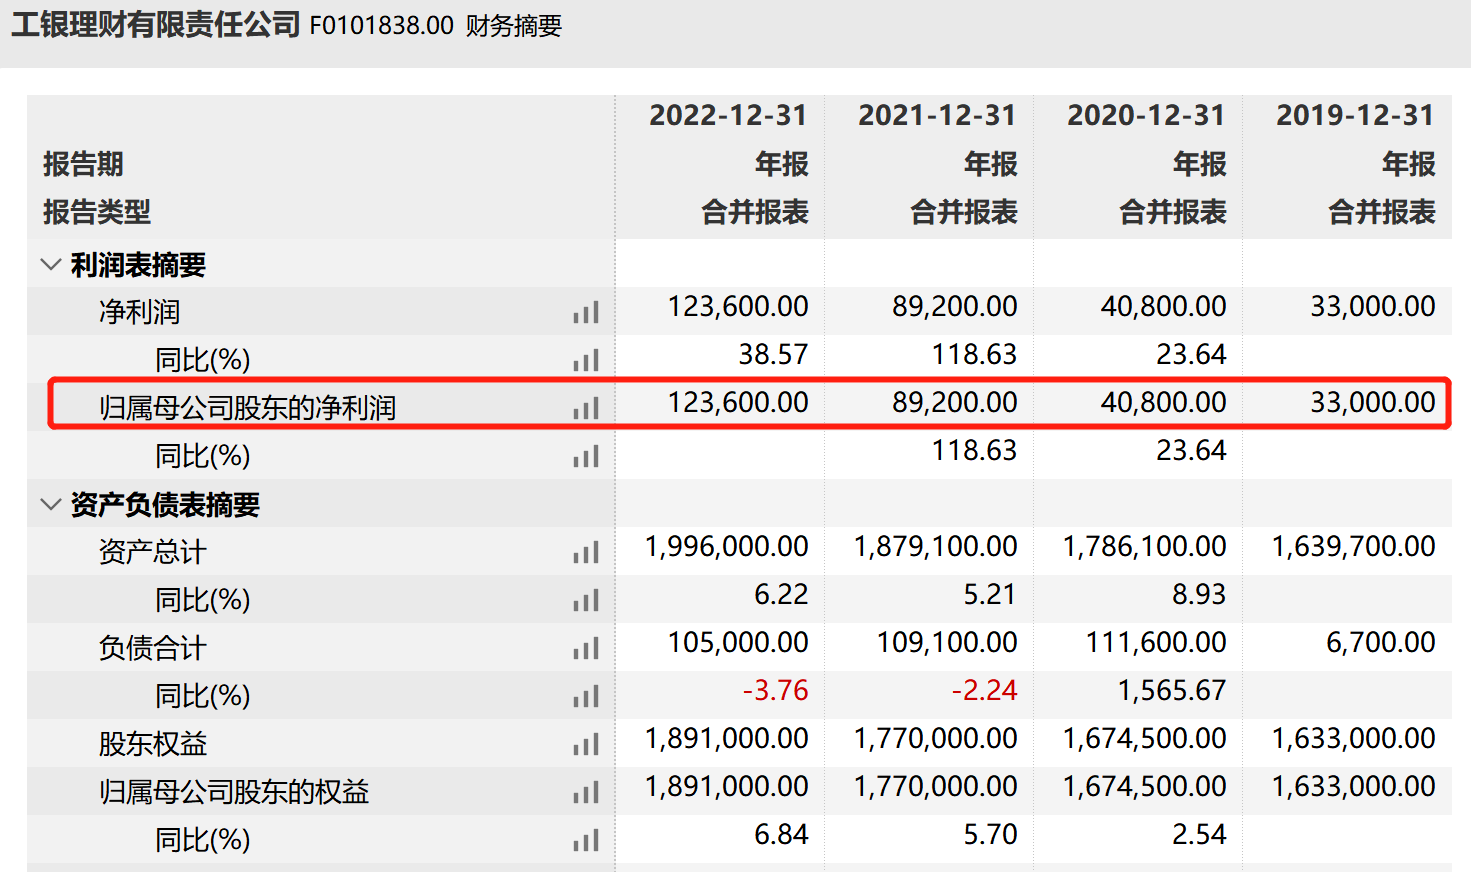1471x872 pixels.
Task: Select the 2022-12-31 column header
Action: 728,116
